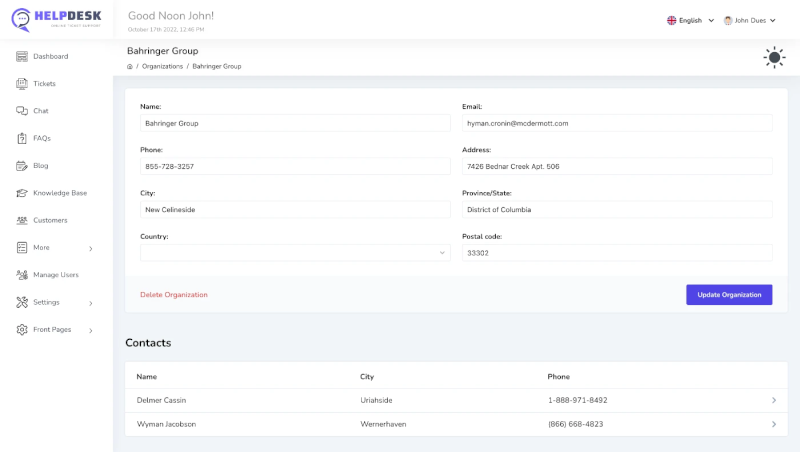Open the Country dropdown

(295, 253)
